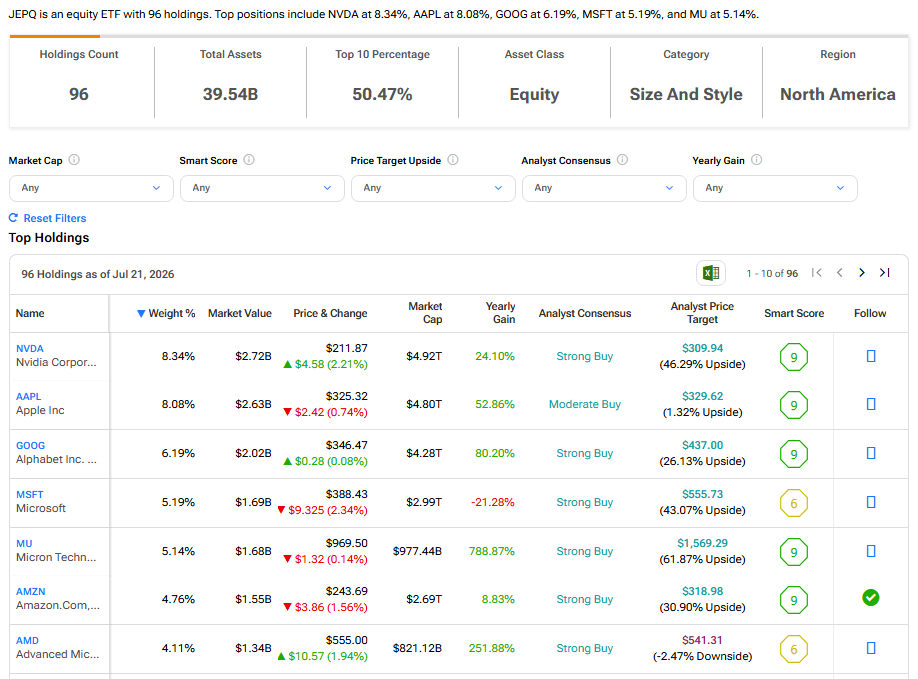Select the Holdings Count summary tab
918x679 pixels.
pos(79,81)
